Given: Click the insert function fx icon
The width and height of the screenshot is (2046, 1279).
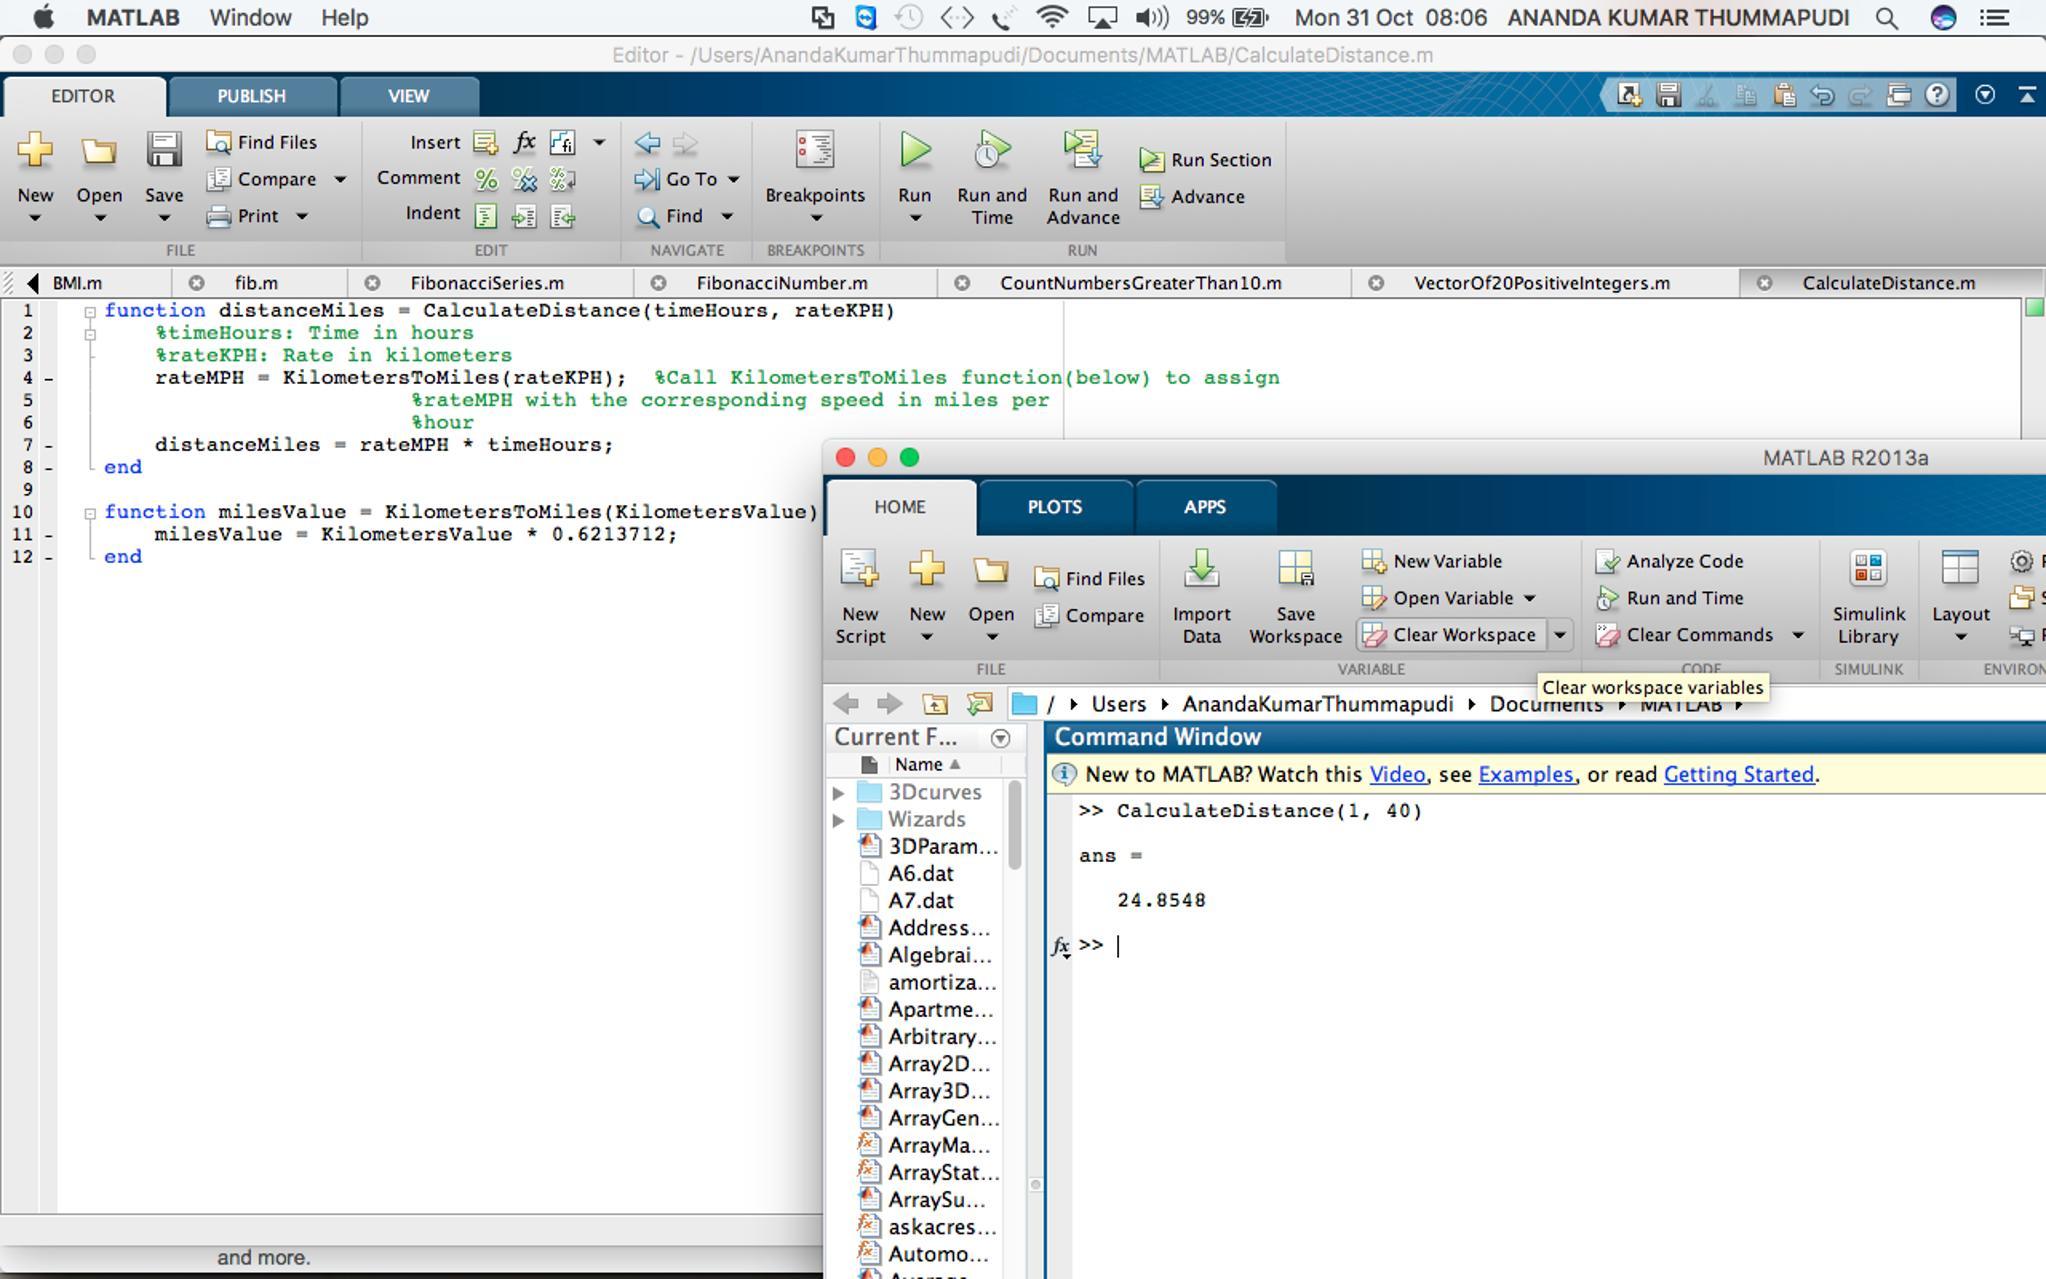Looking at the screenshot, I should 524,142.
